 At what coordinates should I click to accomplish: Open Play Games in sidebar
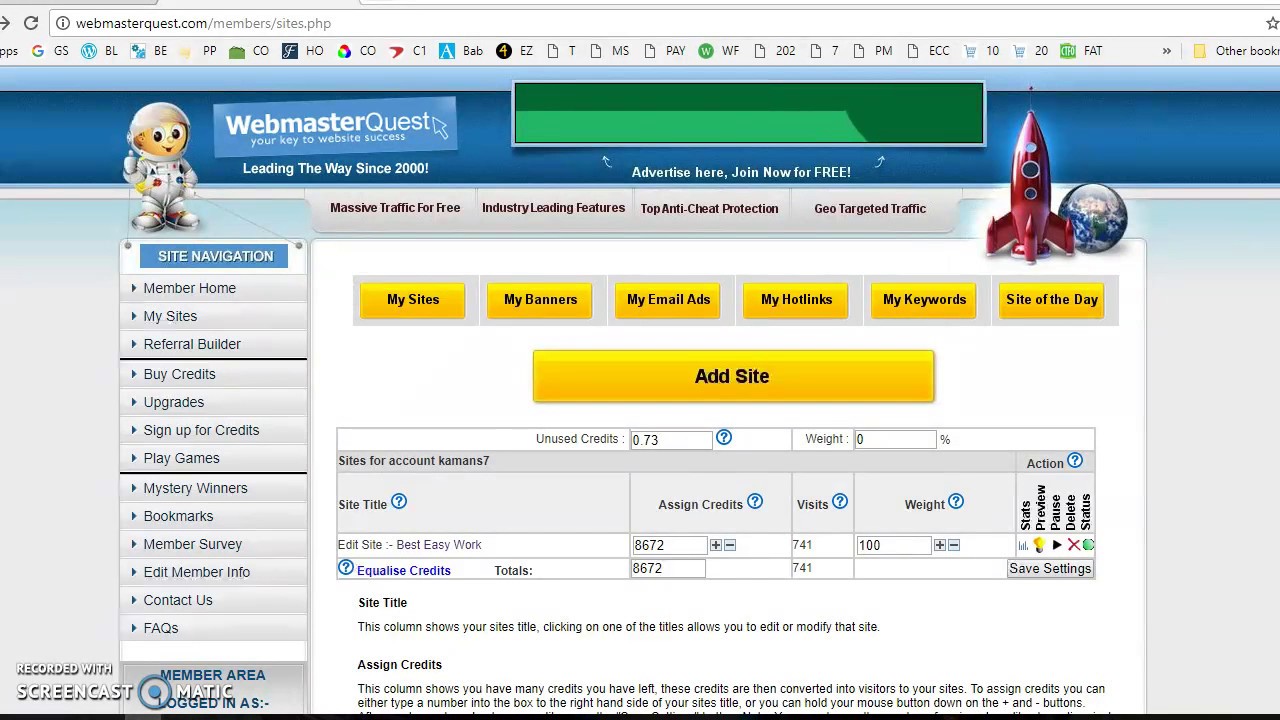tap(181, 458)
